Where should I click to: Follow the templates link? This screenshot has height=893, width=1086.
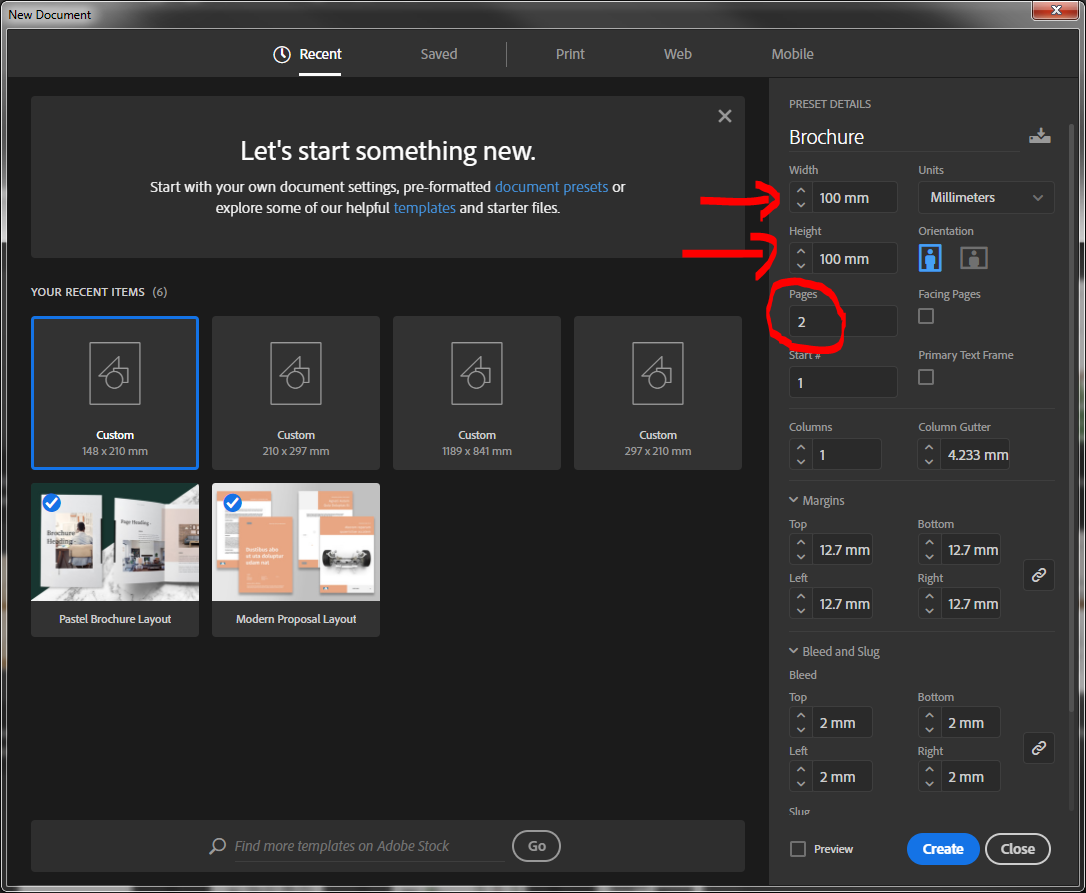point(425,208)
